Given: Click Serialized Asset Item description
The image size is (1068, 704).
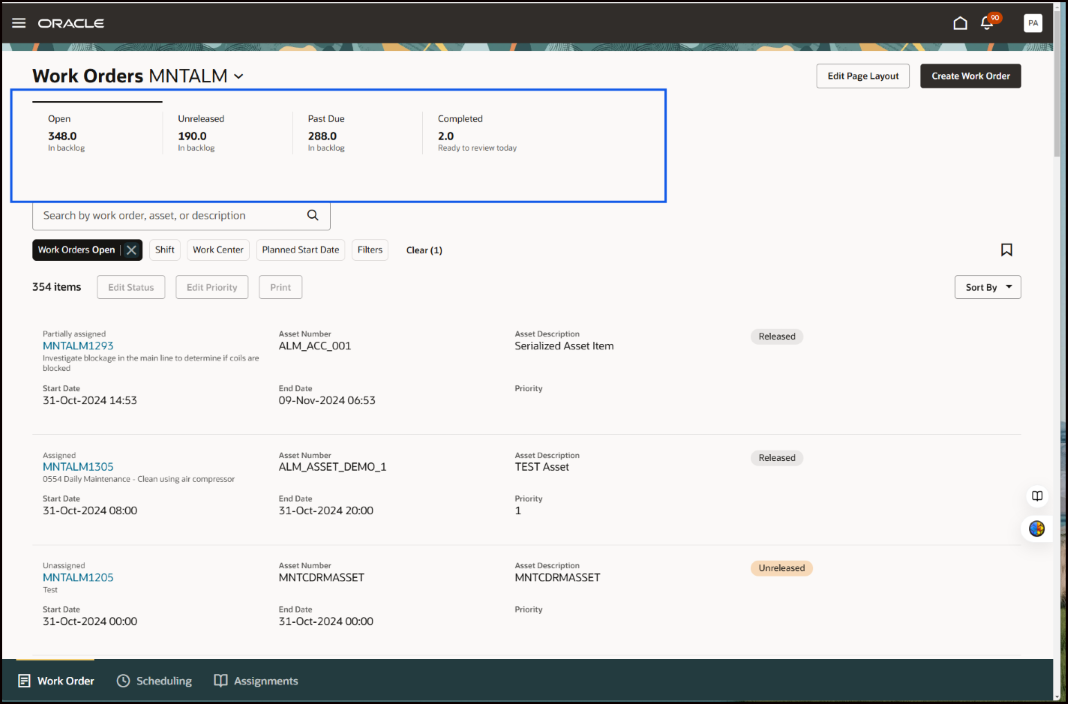Looking at the screenshot, I should point(564,346).
